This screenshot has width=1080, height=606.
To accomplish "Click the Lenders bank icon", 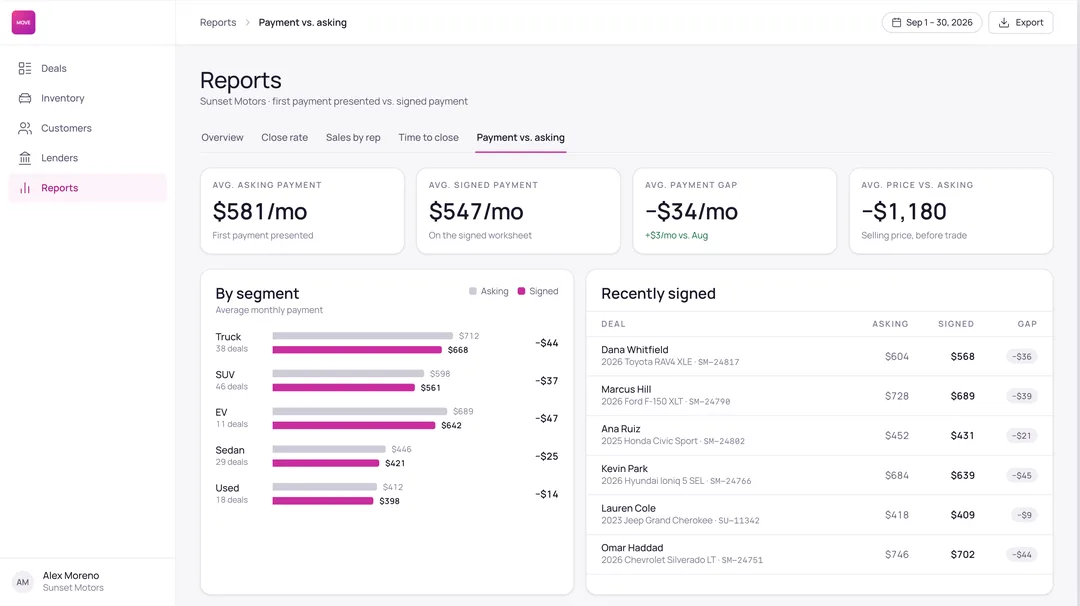I will point(25,158).
